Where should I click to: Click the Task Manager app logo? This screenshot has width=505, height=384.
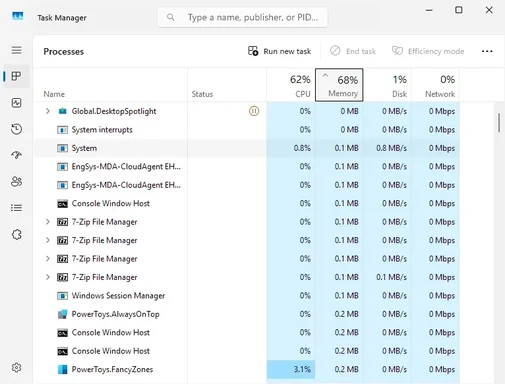click(x=17, y=16)
